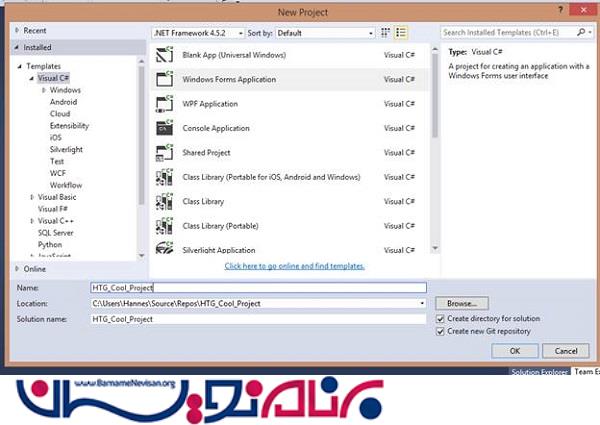The image size is (600, 425).
Task: Select SQL Server template category
Action: tap(55, 233)
